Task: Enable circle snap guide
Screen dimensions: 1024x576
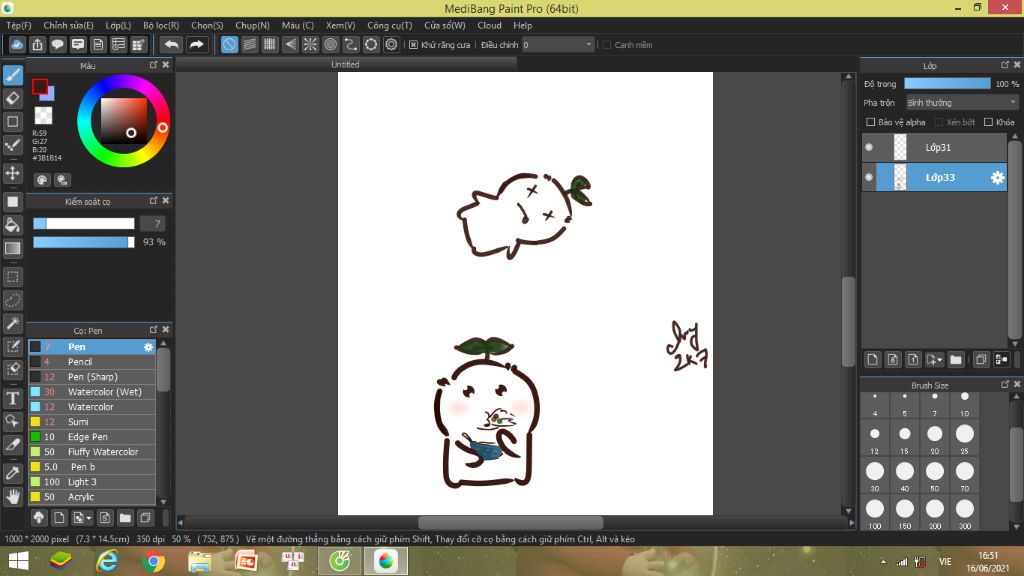Action: tap(330, 44)
